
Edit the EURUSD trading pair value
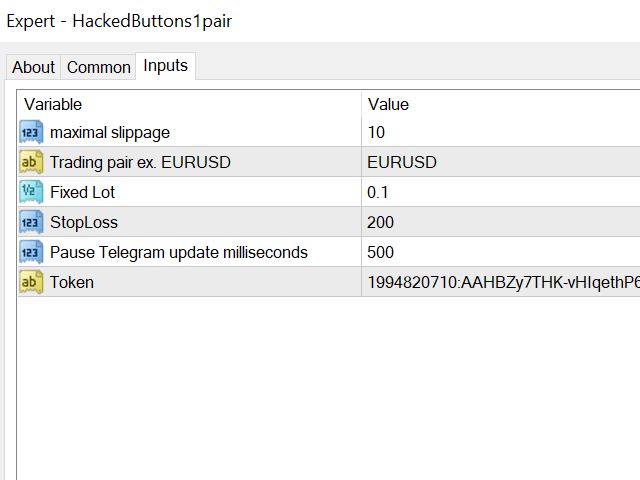(500, 162)
